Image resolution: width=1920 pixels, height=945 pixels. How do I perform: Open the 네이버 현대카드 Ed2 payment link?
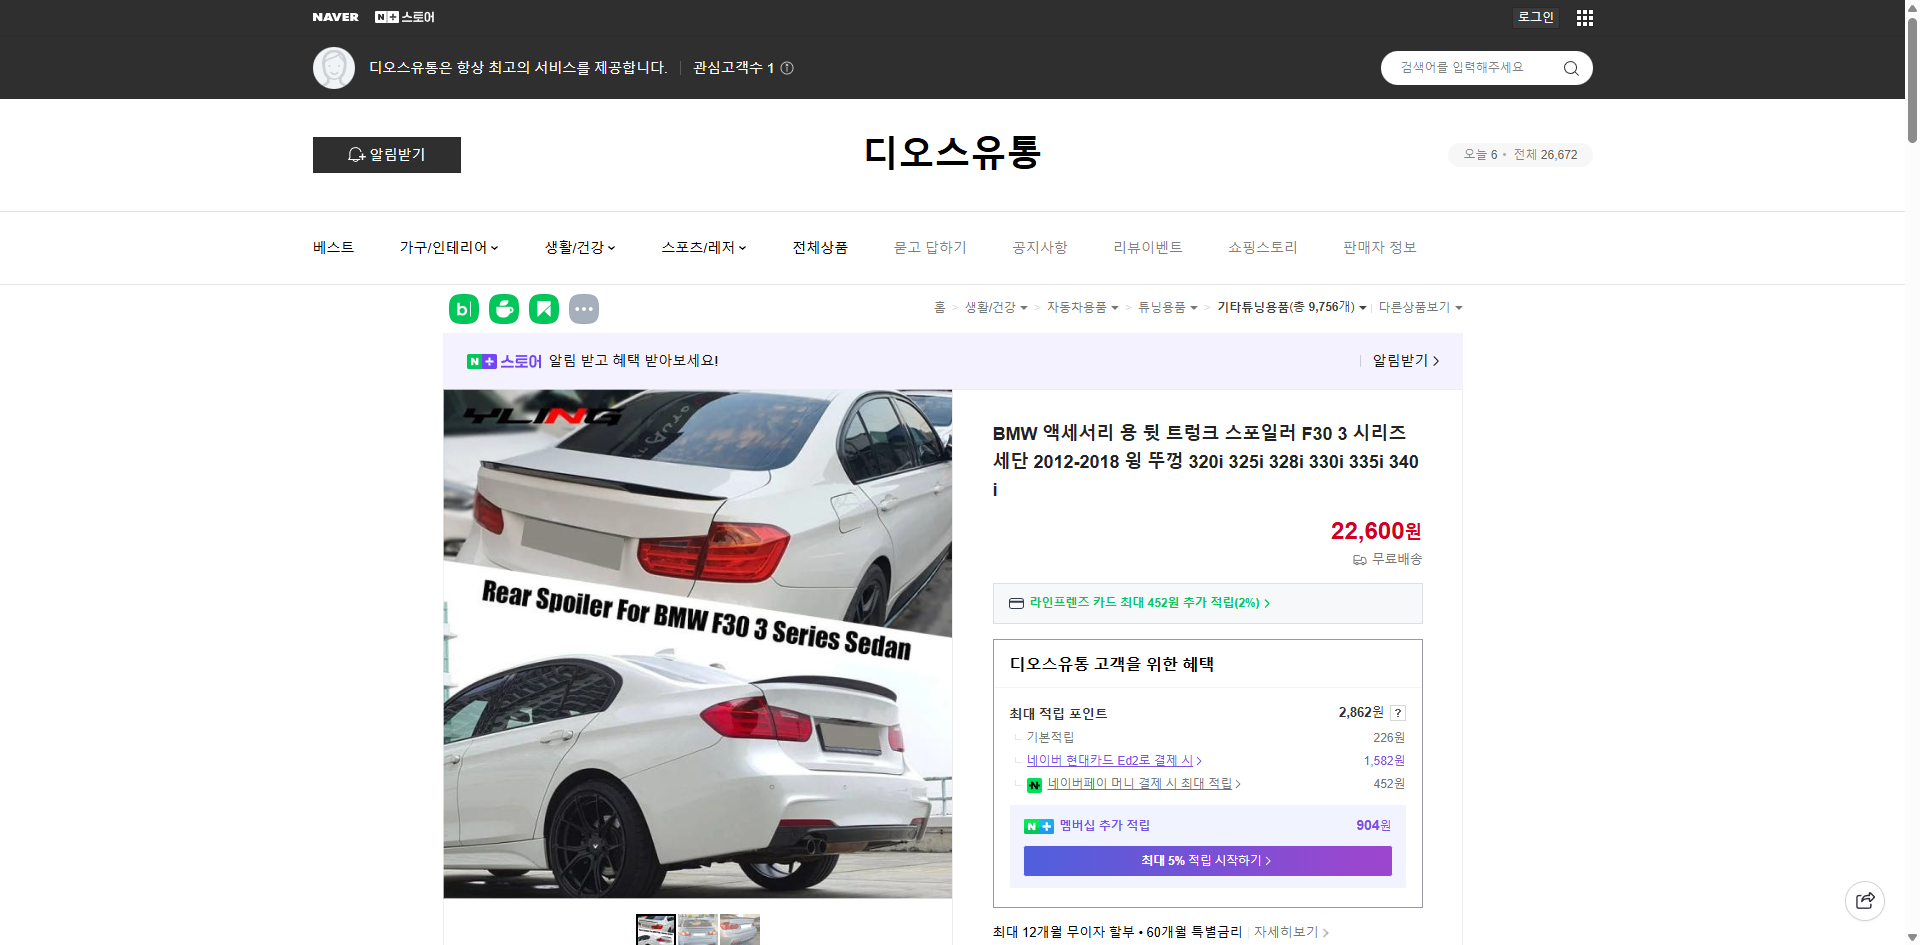click(1110, 760)
